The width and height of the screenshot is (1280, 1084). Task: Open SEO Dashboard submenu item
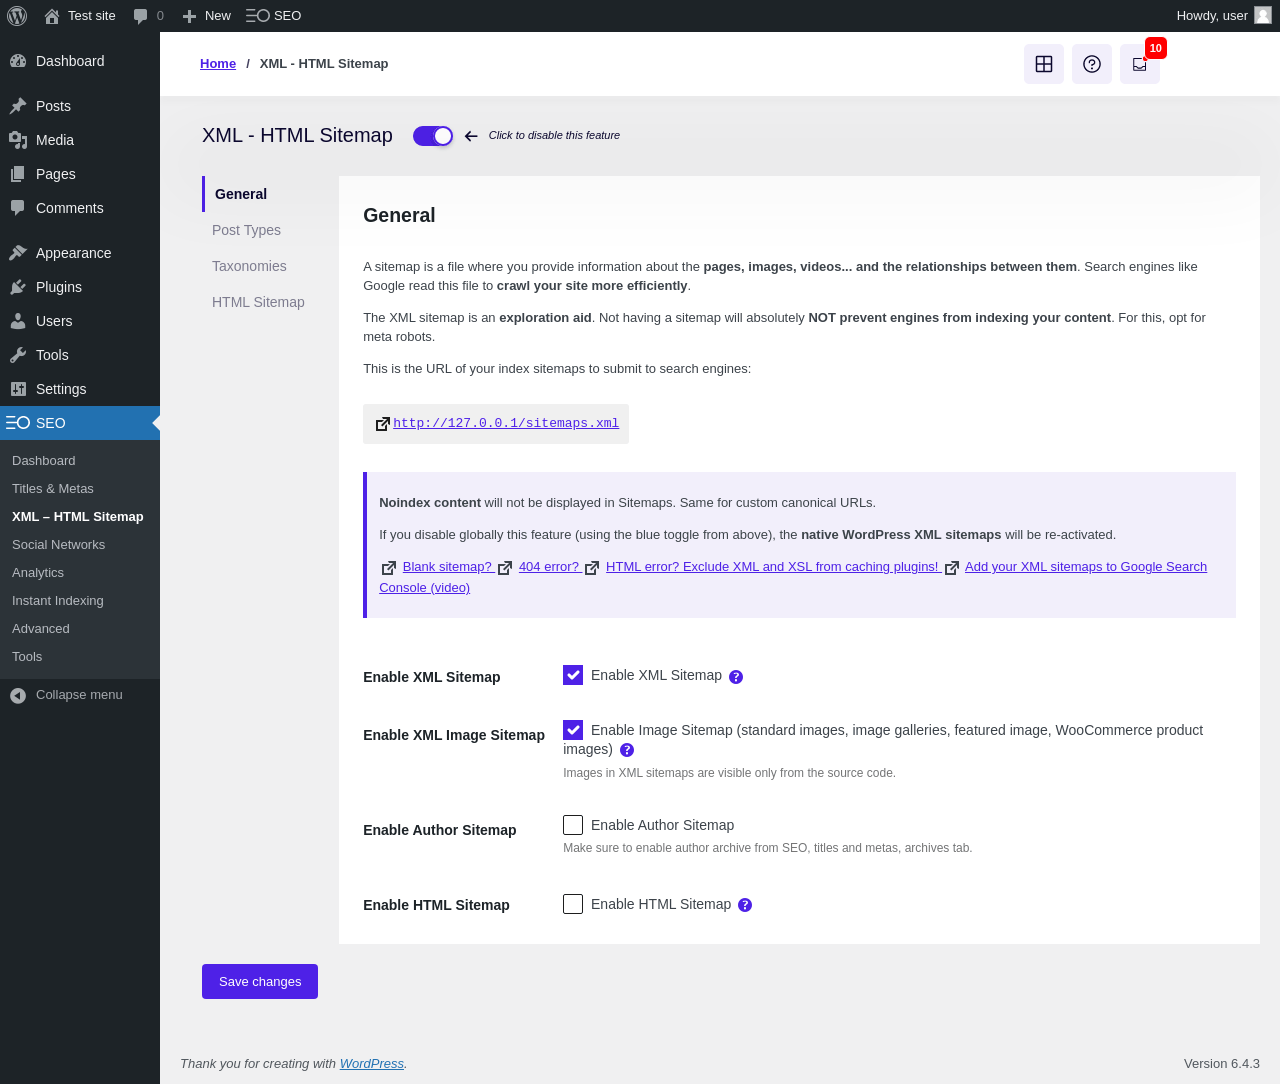click(x=80, y=461)
